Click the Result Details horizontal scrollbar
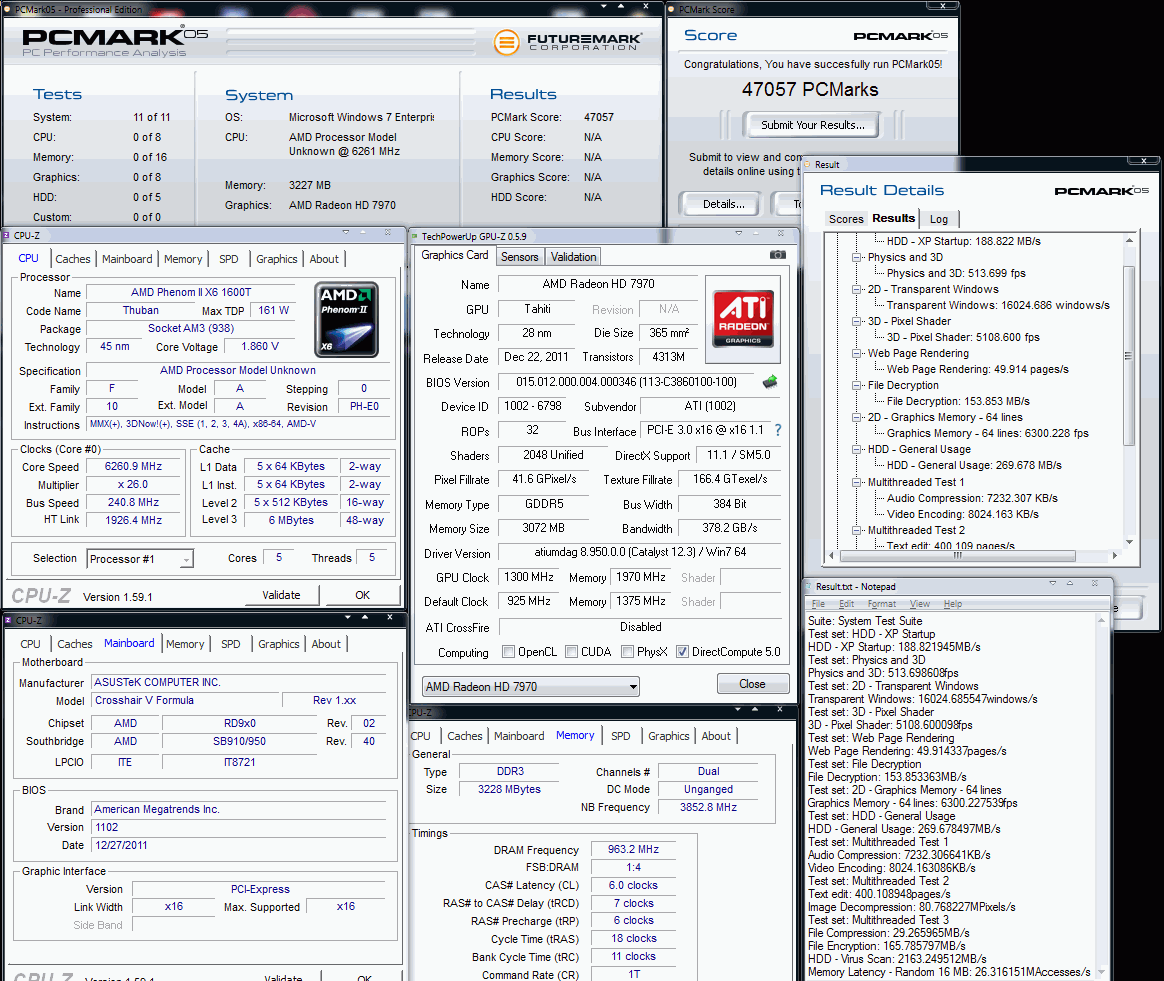The image size is (1164, 981). [958, 555]
